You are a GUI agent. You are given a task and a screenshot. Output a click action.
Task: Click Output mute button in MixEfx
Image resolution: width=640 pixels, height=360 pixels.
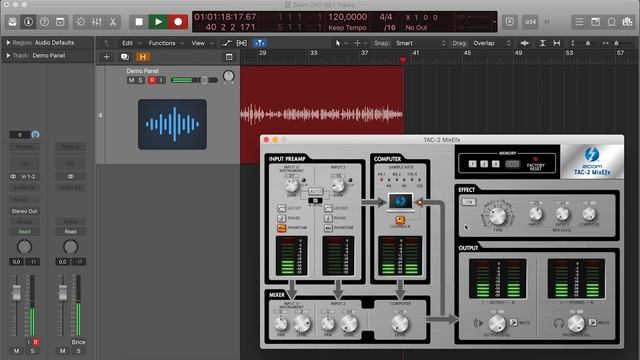click(x=513, y=322)
